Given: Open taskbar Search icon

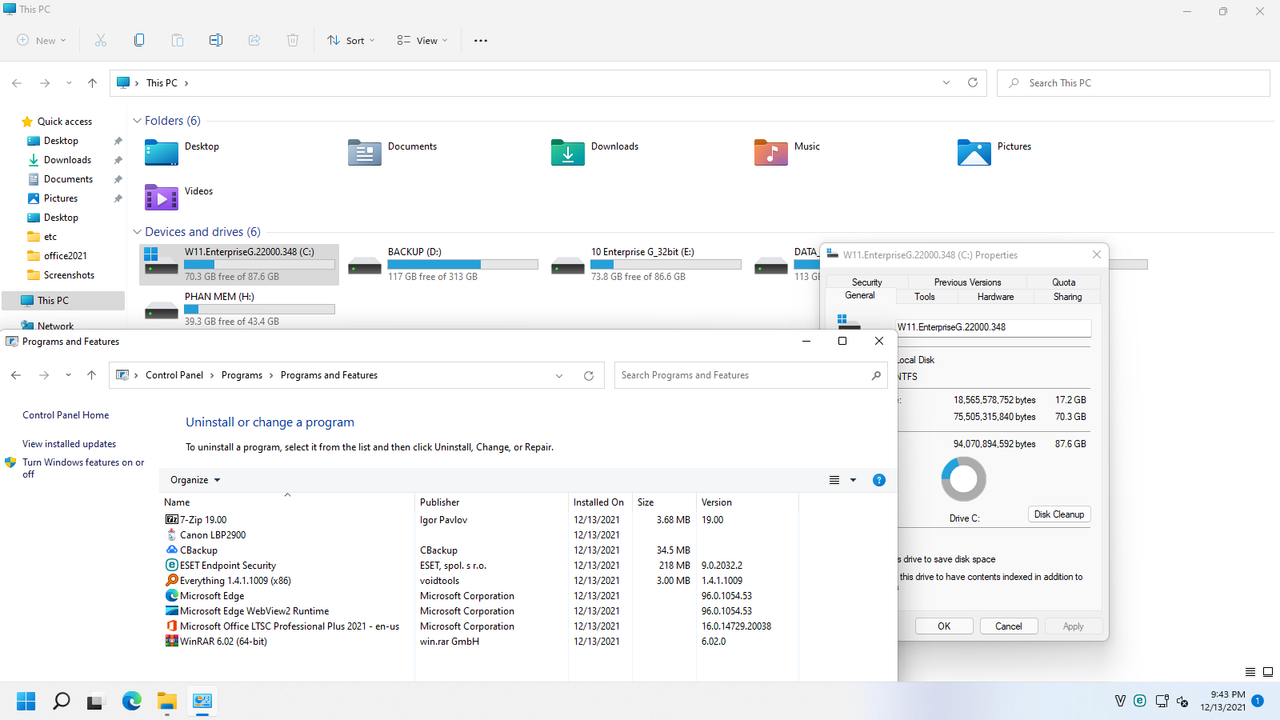Looking at the screenshot, I should (61, 701).
